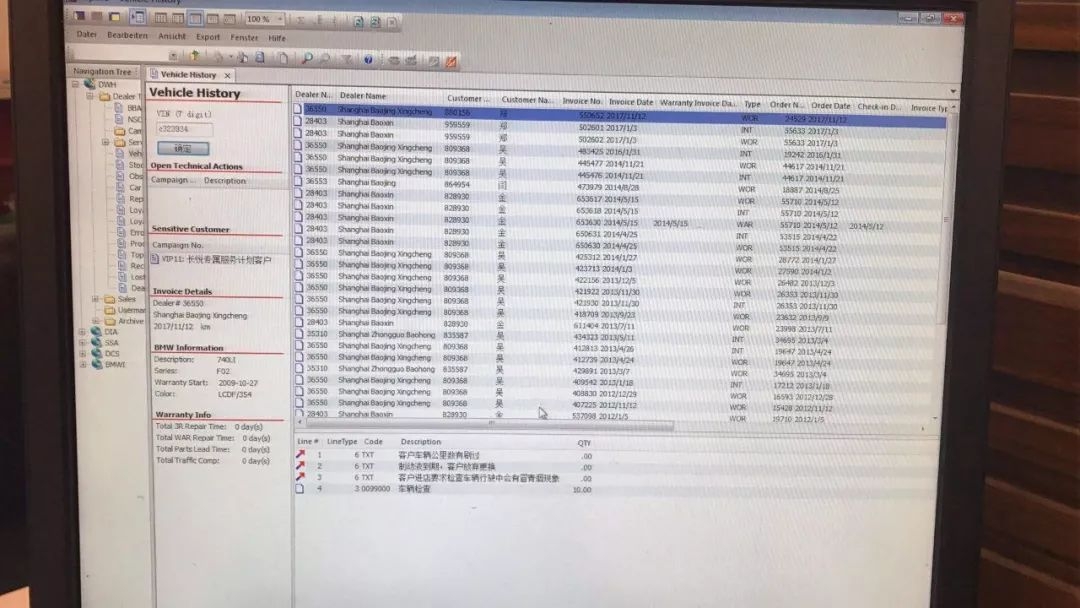Click red arrow icon on line 1
1080x608 pixels.
pos(300,454)
